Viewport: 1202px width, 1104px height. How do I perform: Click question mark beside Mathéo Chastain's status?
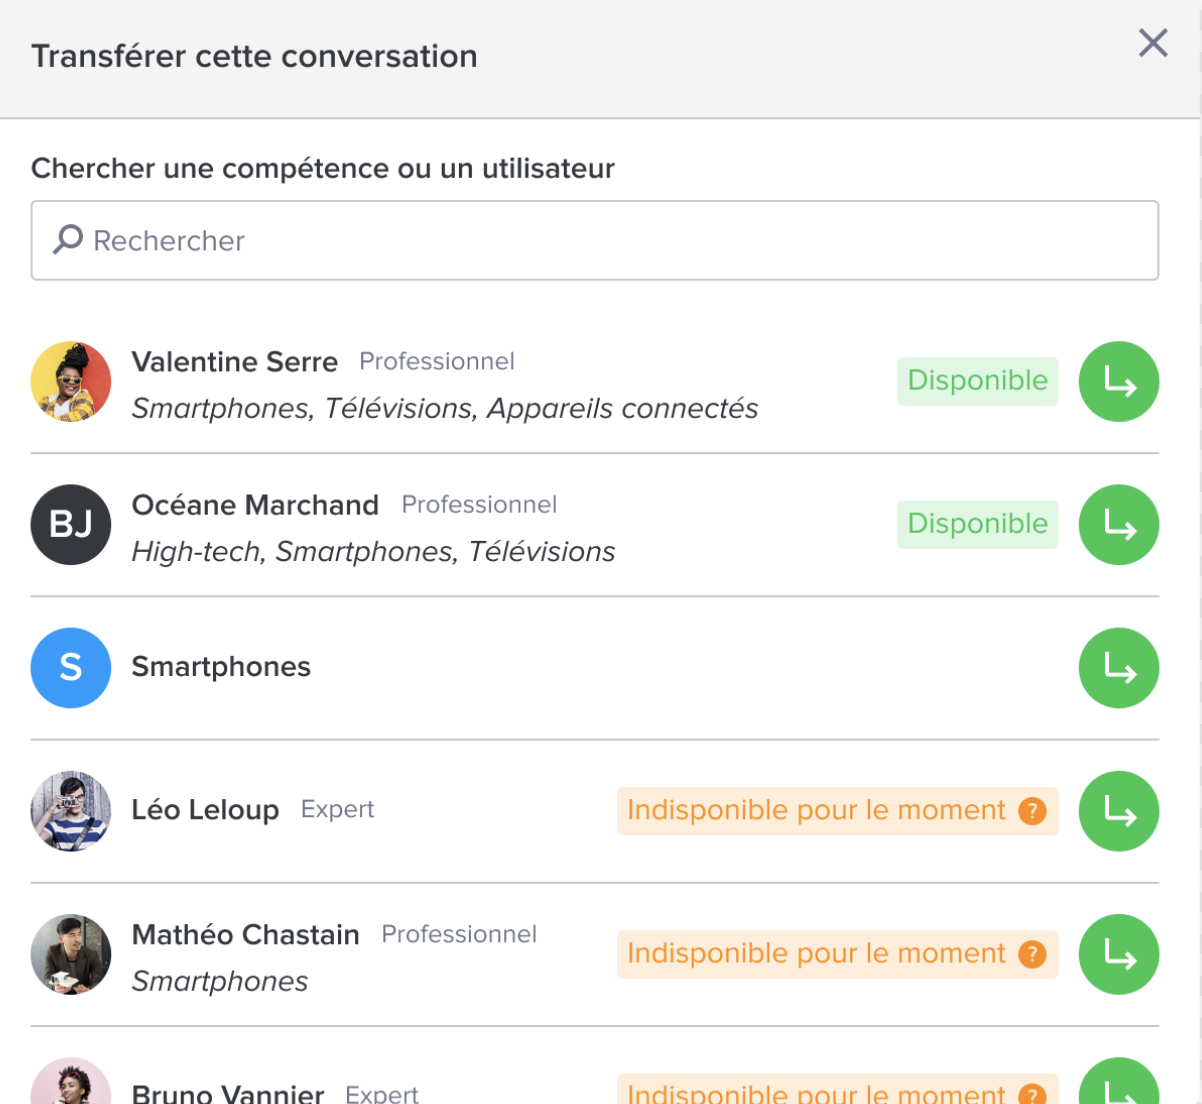[1032, 954]
